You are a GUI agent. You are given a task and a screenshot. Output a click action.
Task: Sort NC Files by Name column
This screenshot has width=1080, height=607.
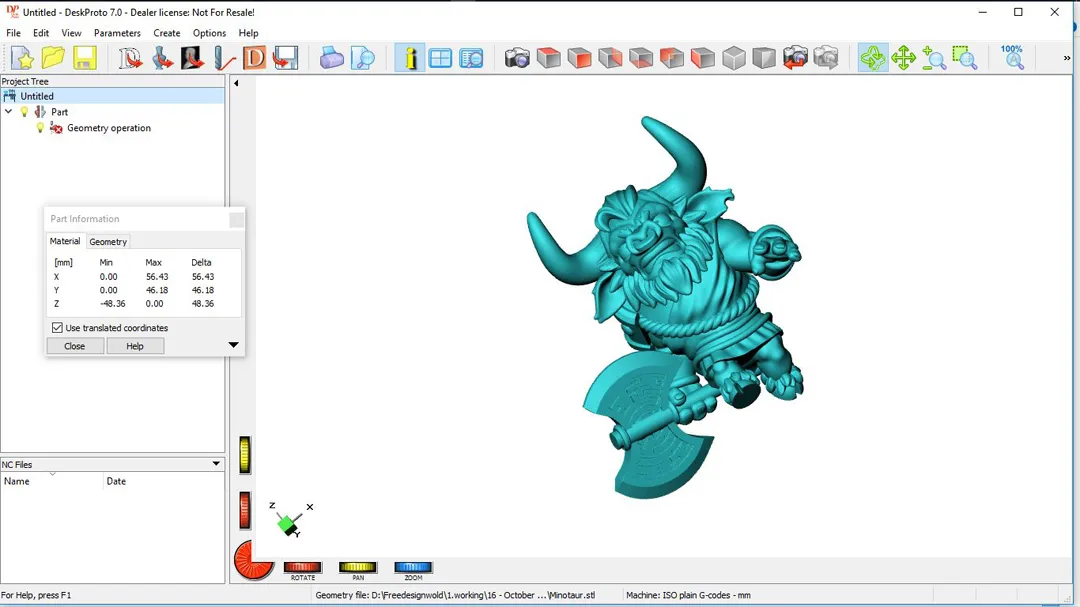tap(52, 481)
